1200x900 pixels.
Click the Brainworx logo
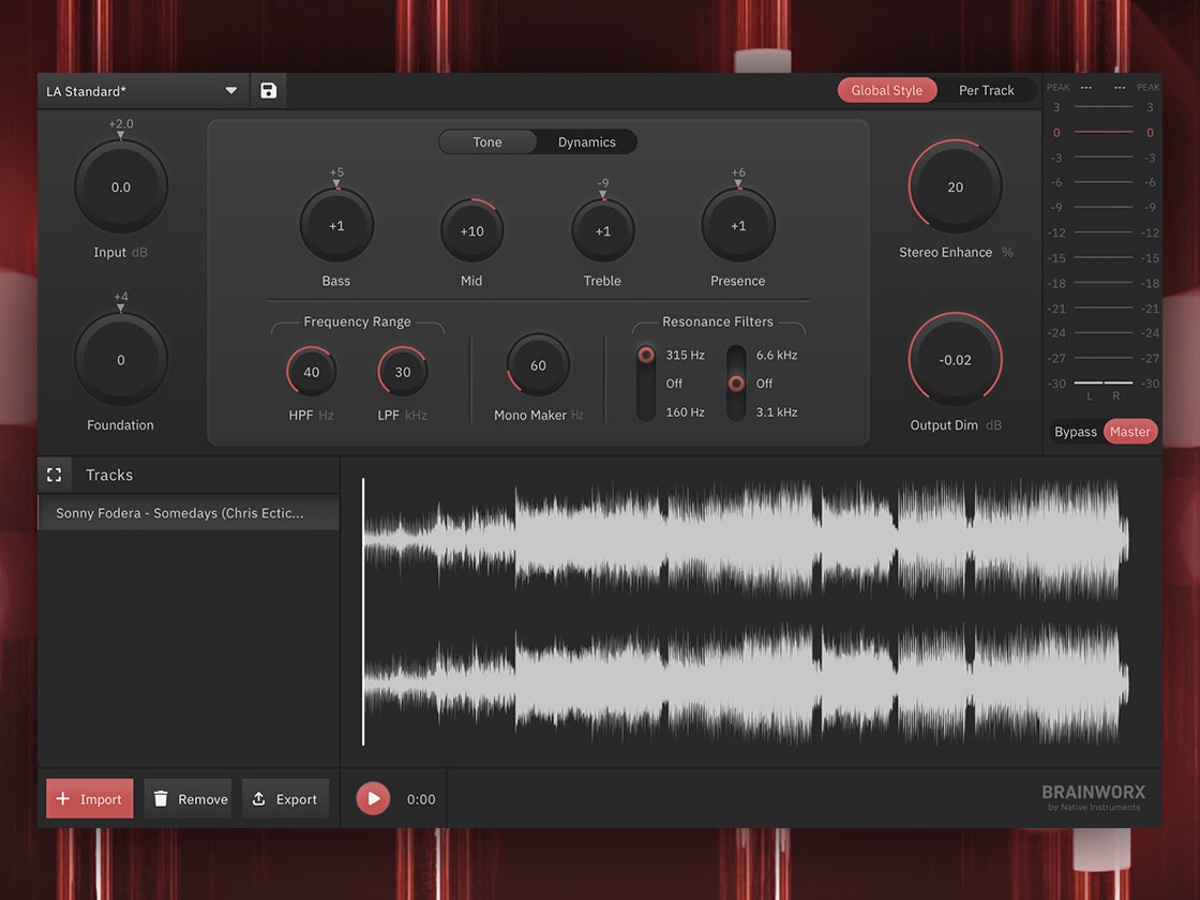coord(1092,796)
